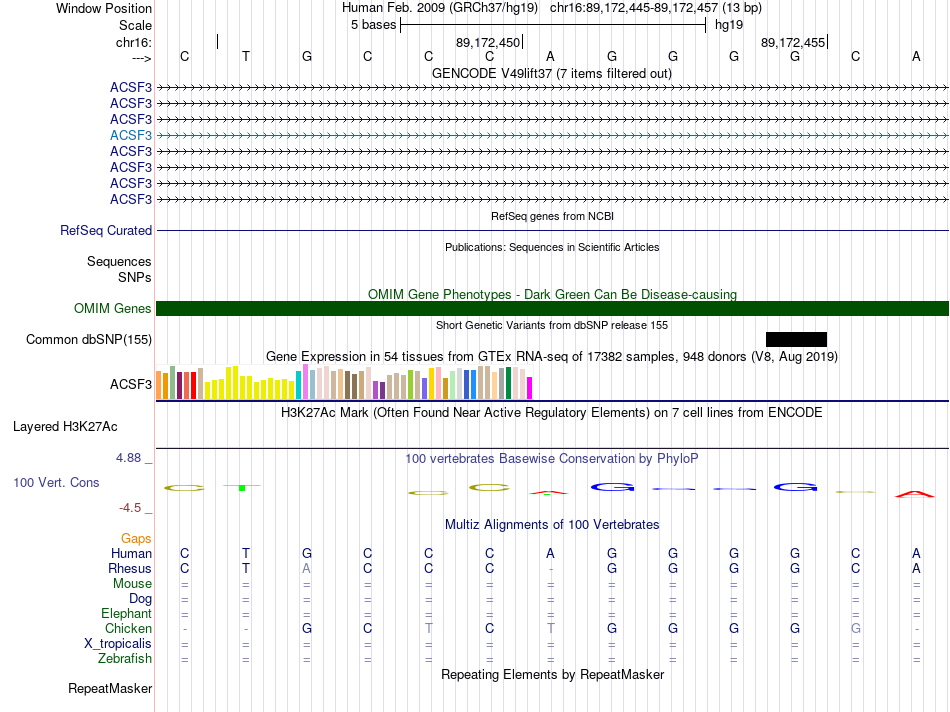
Task: Select the Mouse species label
Action: click(132, 584)
